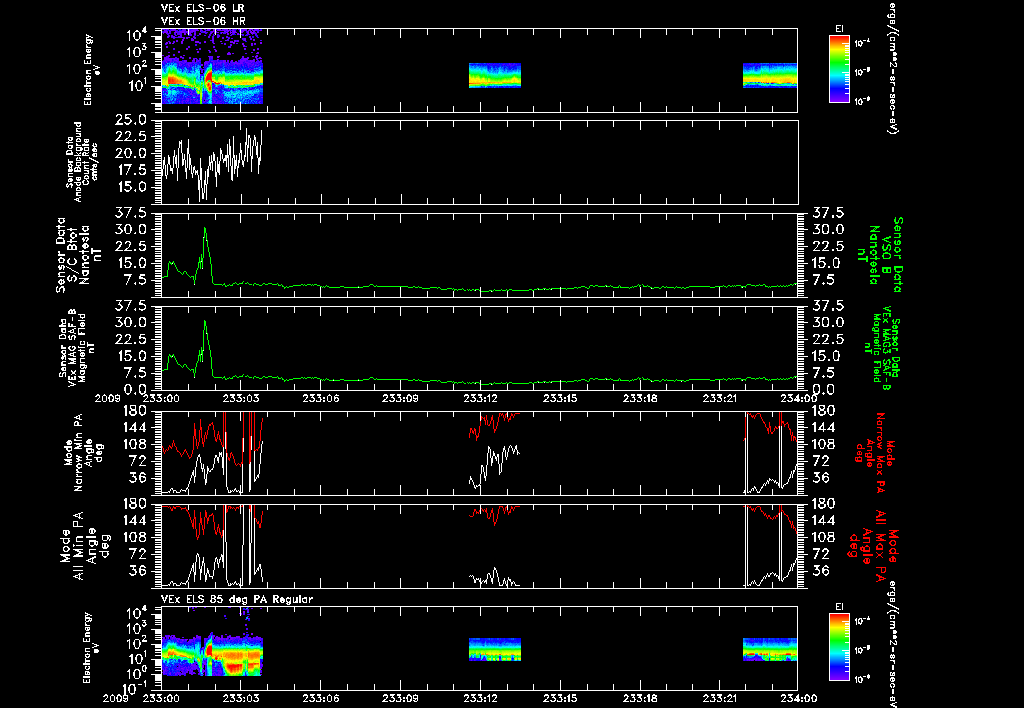Select the ELS-06 spectrogram block starting at 233:00

212,66
